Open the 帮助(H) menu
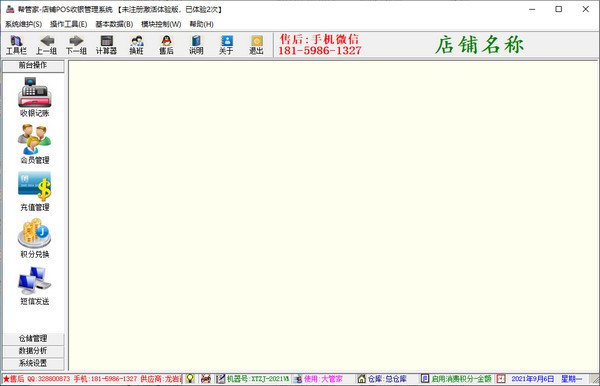600x386 pixels. (x=201, y=24)
